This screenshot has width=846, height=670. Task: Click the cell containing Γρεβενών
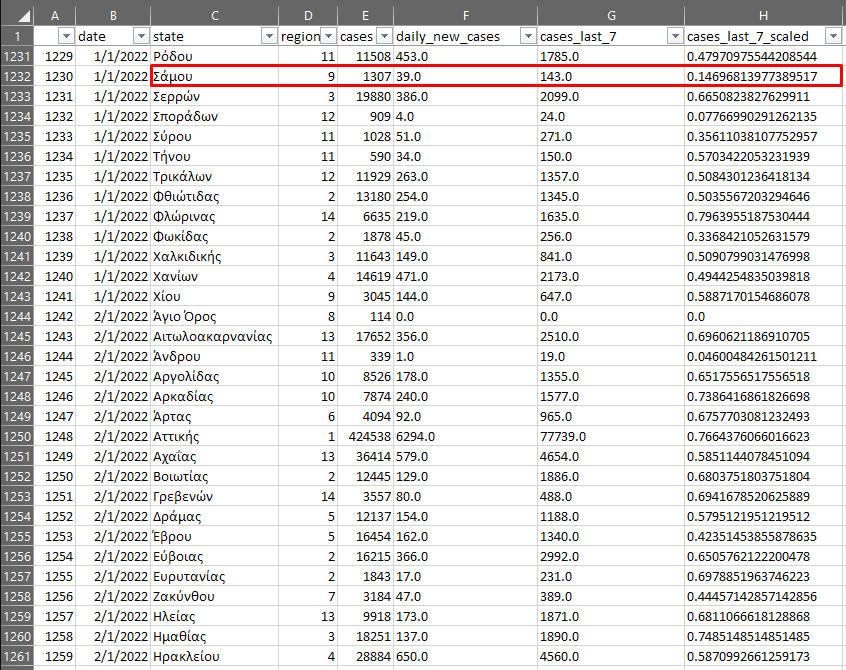(215, 496)
